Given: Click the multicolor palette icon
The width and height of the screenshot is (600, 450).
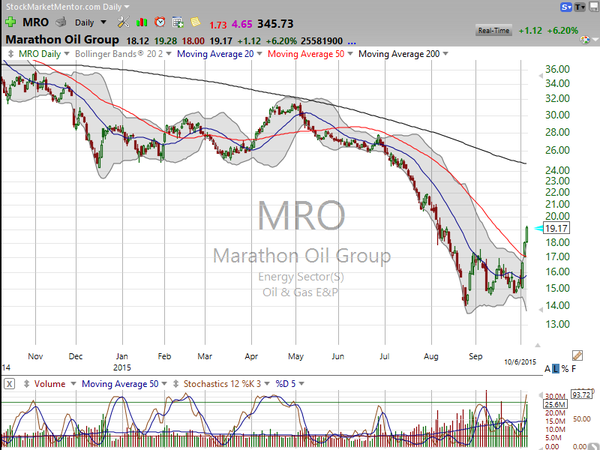Looking at the screenshot, I should (585, 39).
